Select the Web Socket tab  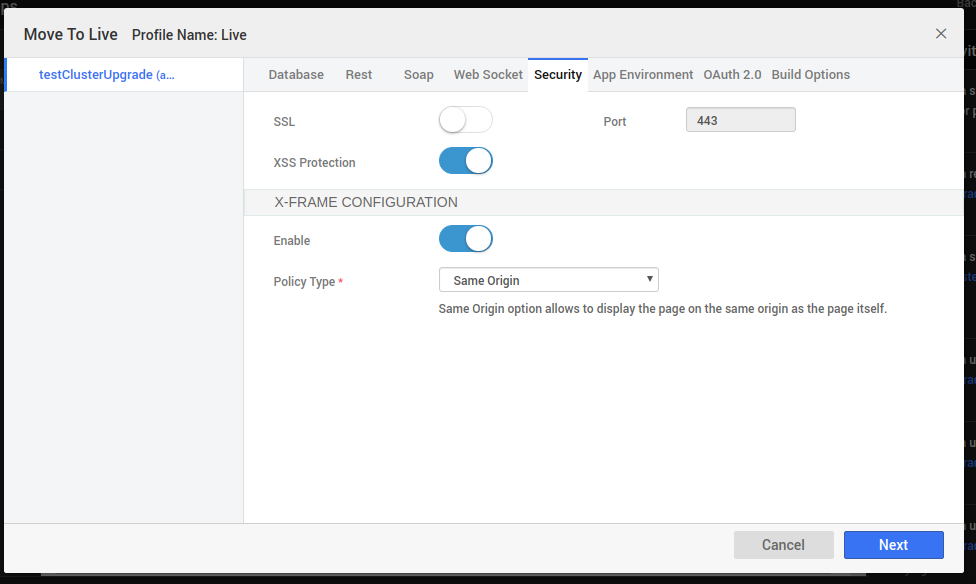488,75
